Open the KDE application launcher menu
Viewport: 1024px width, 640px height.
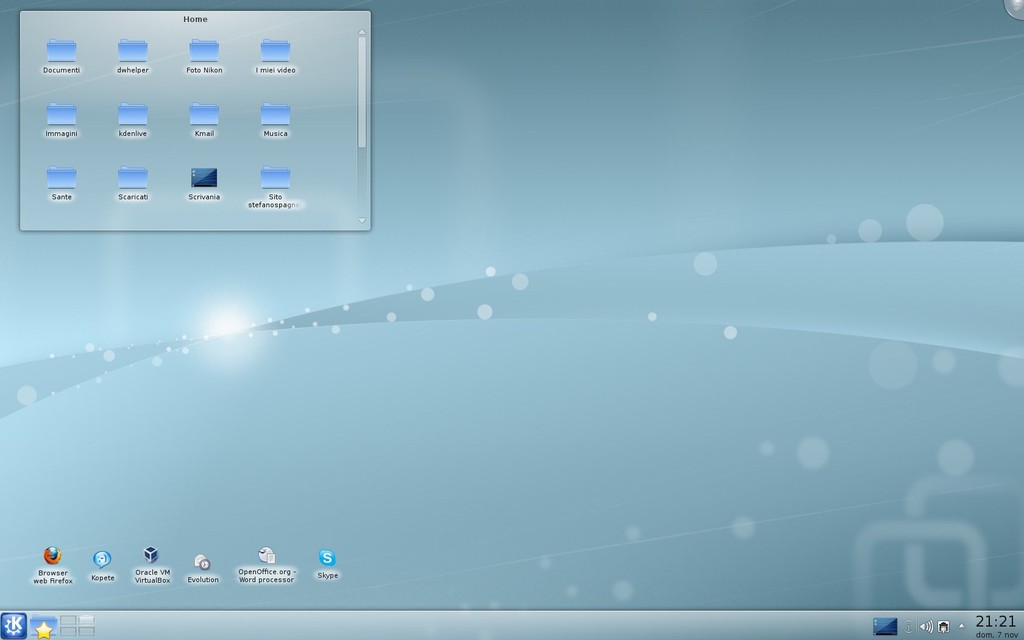point(14,626)
